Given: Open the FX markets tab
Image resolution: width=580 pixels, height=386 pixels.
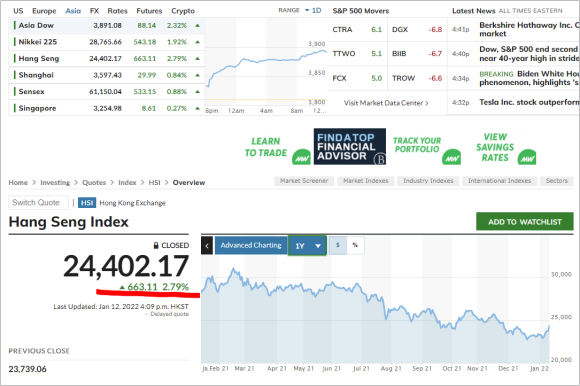Looking at the screenshot, I should (x=94, y=11).
